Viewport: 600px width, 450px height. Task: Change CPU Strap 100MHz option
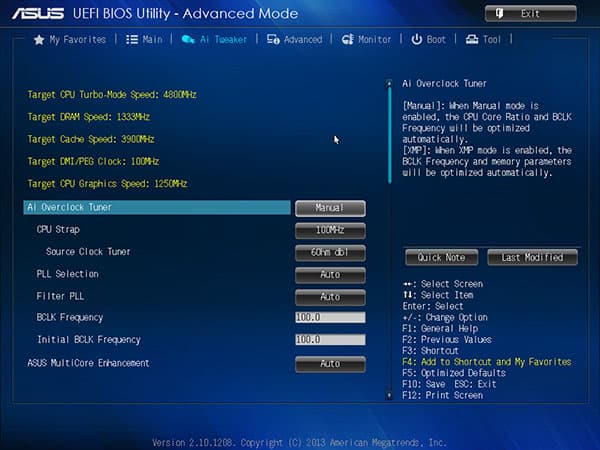click(x=330, y=230)
